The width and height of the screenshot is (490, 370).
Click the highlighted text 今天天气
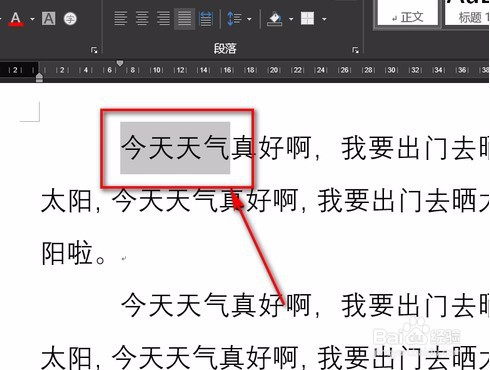click(x=175, y=148)
